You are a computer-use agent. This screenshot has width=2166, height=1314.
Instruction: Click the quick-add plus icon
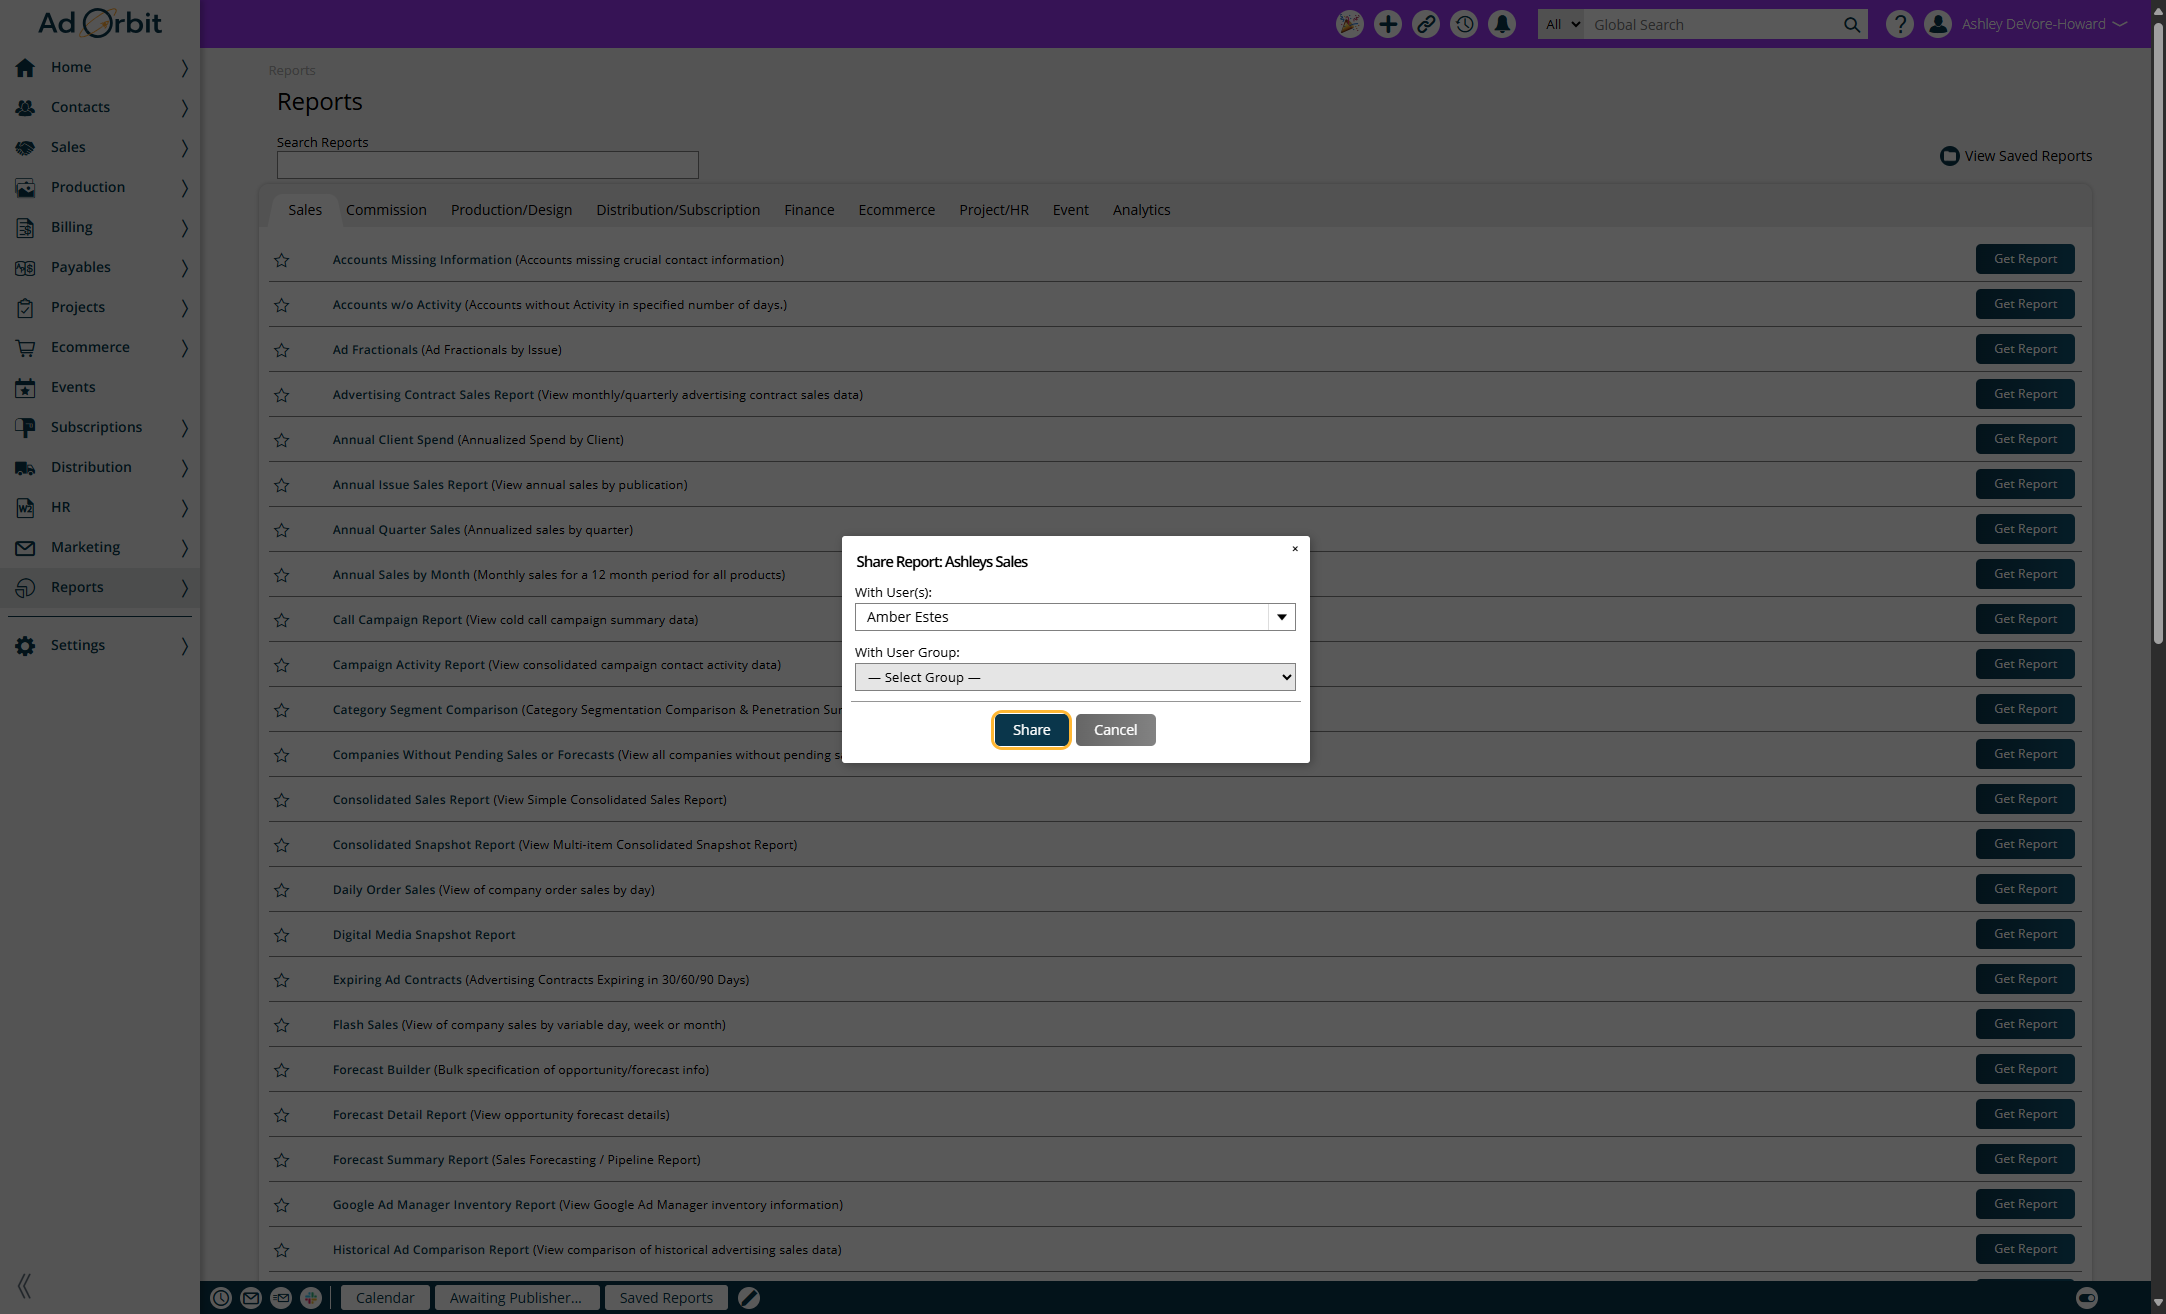pyautogui.click(x=1387, y=24)
